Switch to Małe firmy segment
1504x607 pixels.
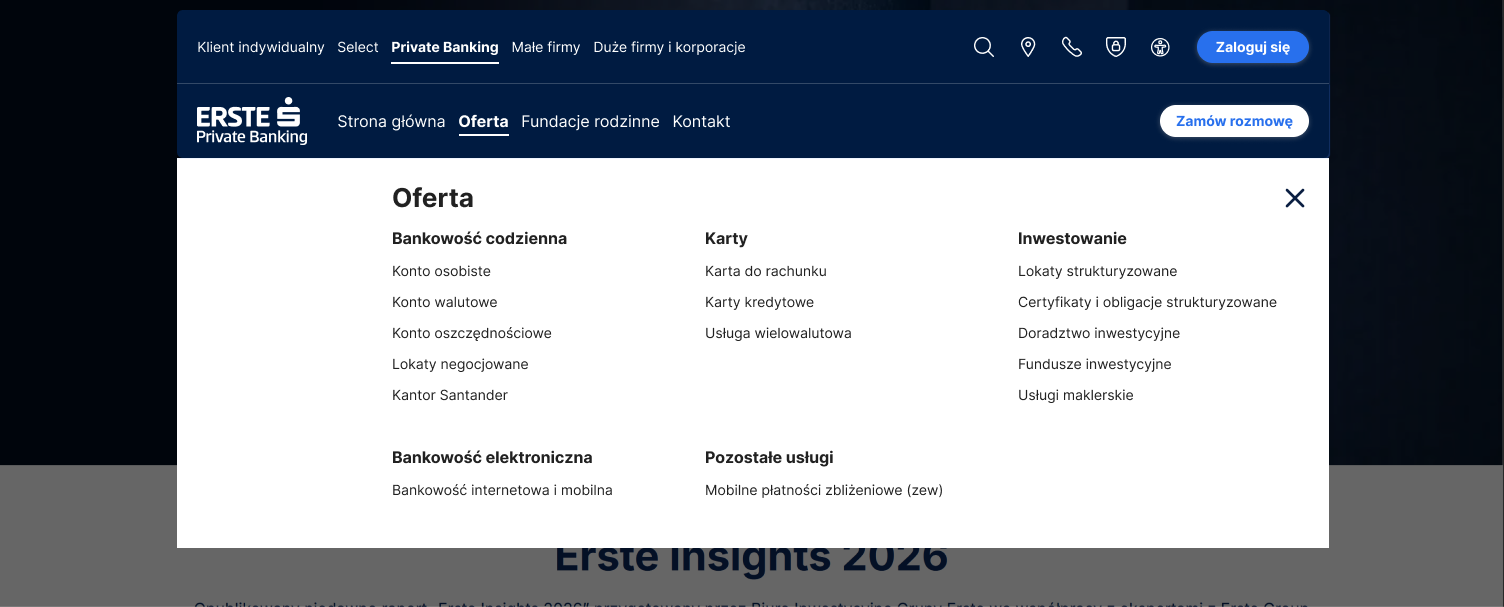click(546, 47)
